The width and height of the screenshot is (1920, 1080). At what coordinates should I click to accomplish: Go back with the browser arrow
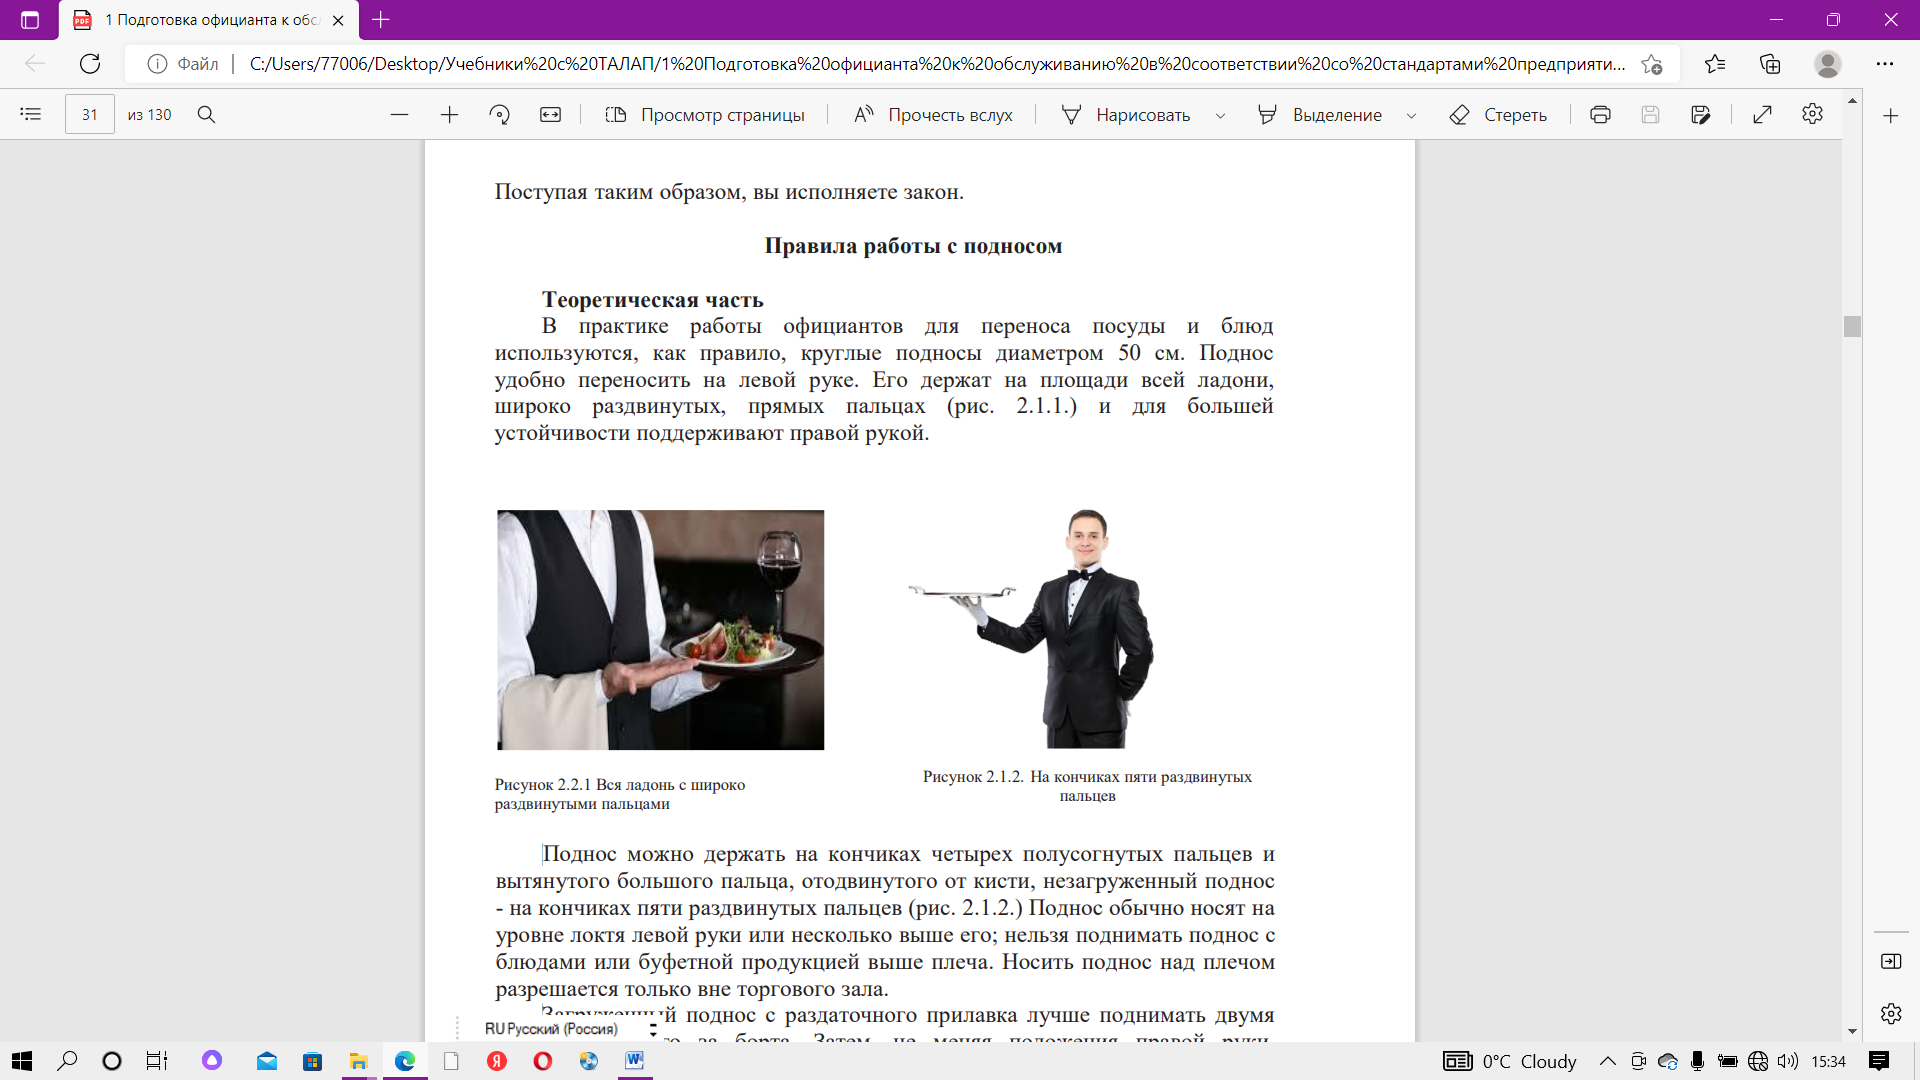click(35, 64)
